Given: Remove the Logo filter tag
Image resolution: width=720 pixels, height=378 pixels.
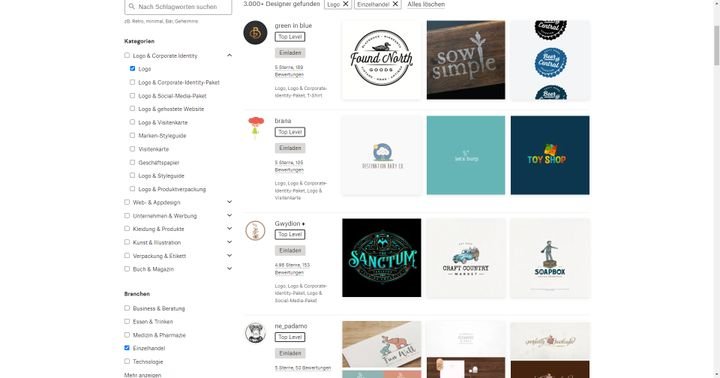Looking at the screenshot, I should (x=346, y=4).
